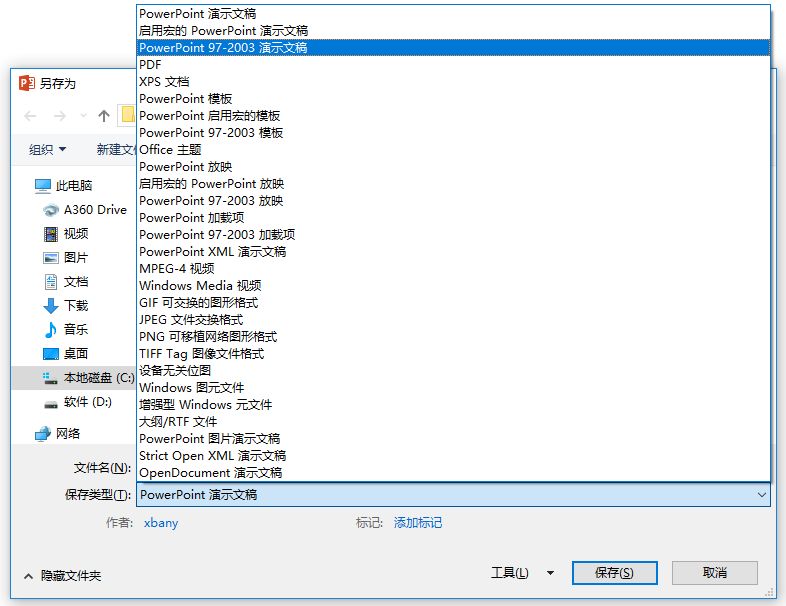Viewport: 786px width, 606px height.
Task: Click 新建文件夹 toolbar button
Action: (x=116, y=149)
